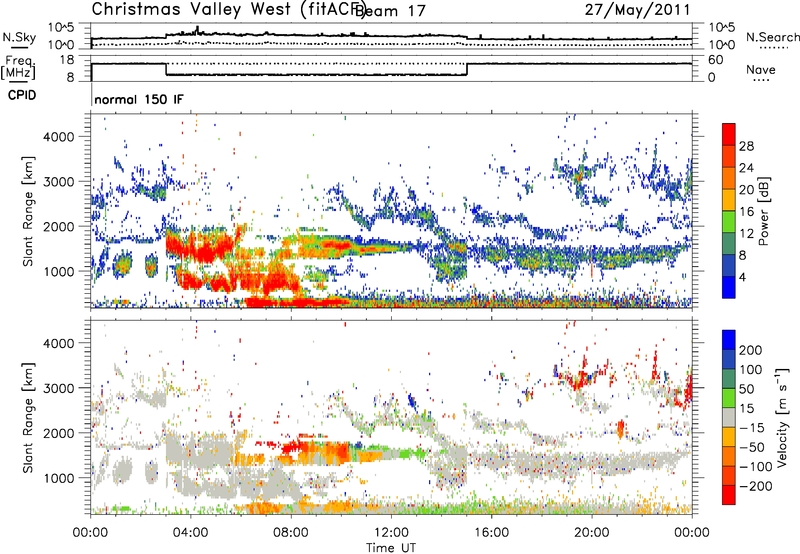The width and height of the screenshot is (800, 554).
Task: Pick the light green 15-50 velocity colorbar segment
Action: tap(729, 398)
